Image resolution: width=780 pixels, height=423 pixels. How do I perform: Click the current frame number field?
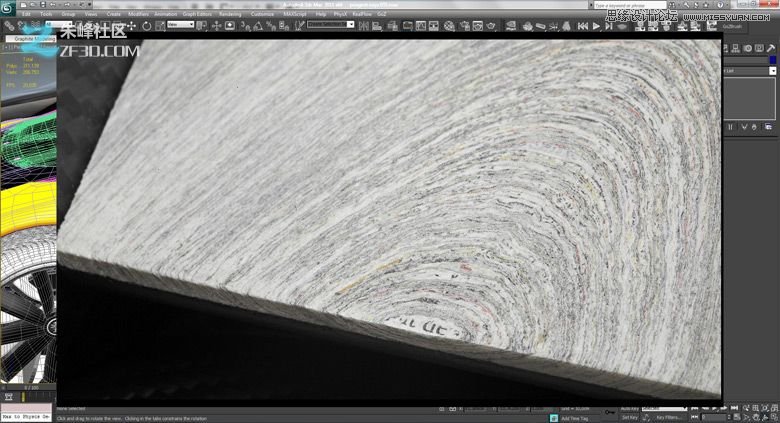[x=715, y=417]
